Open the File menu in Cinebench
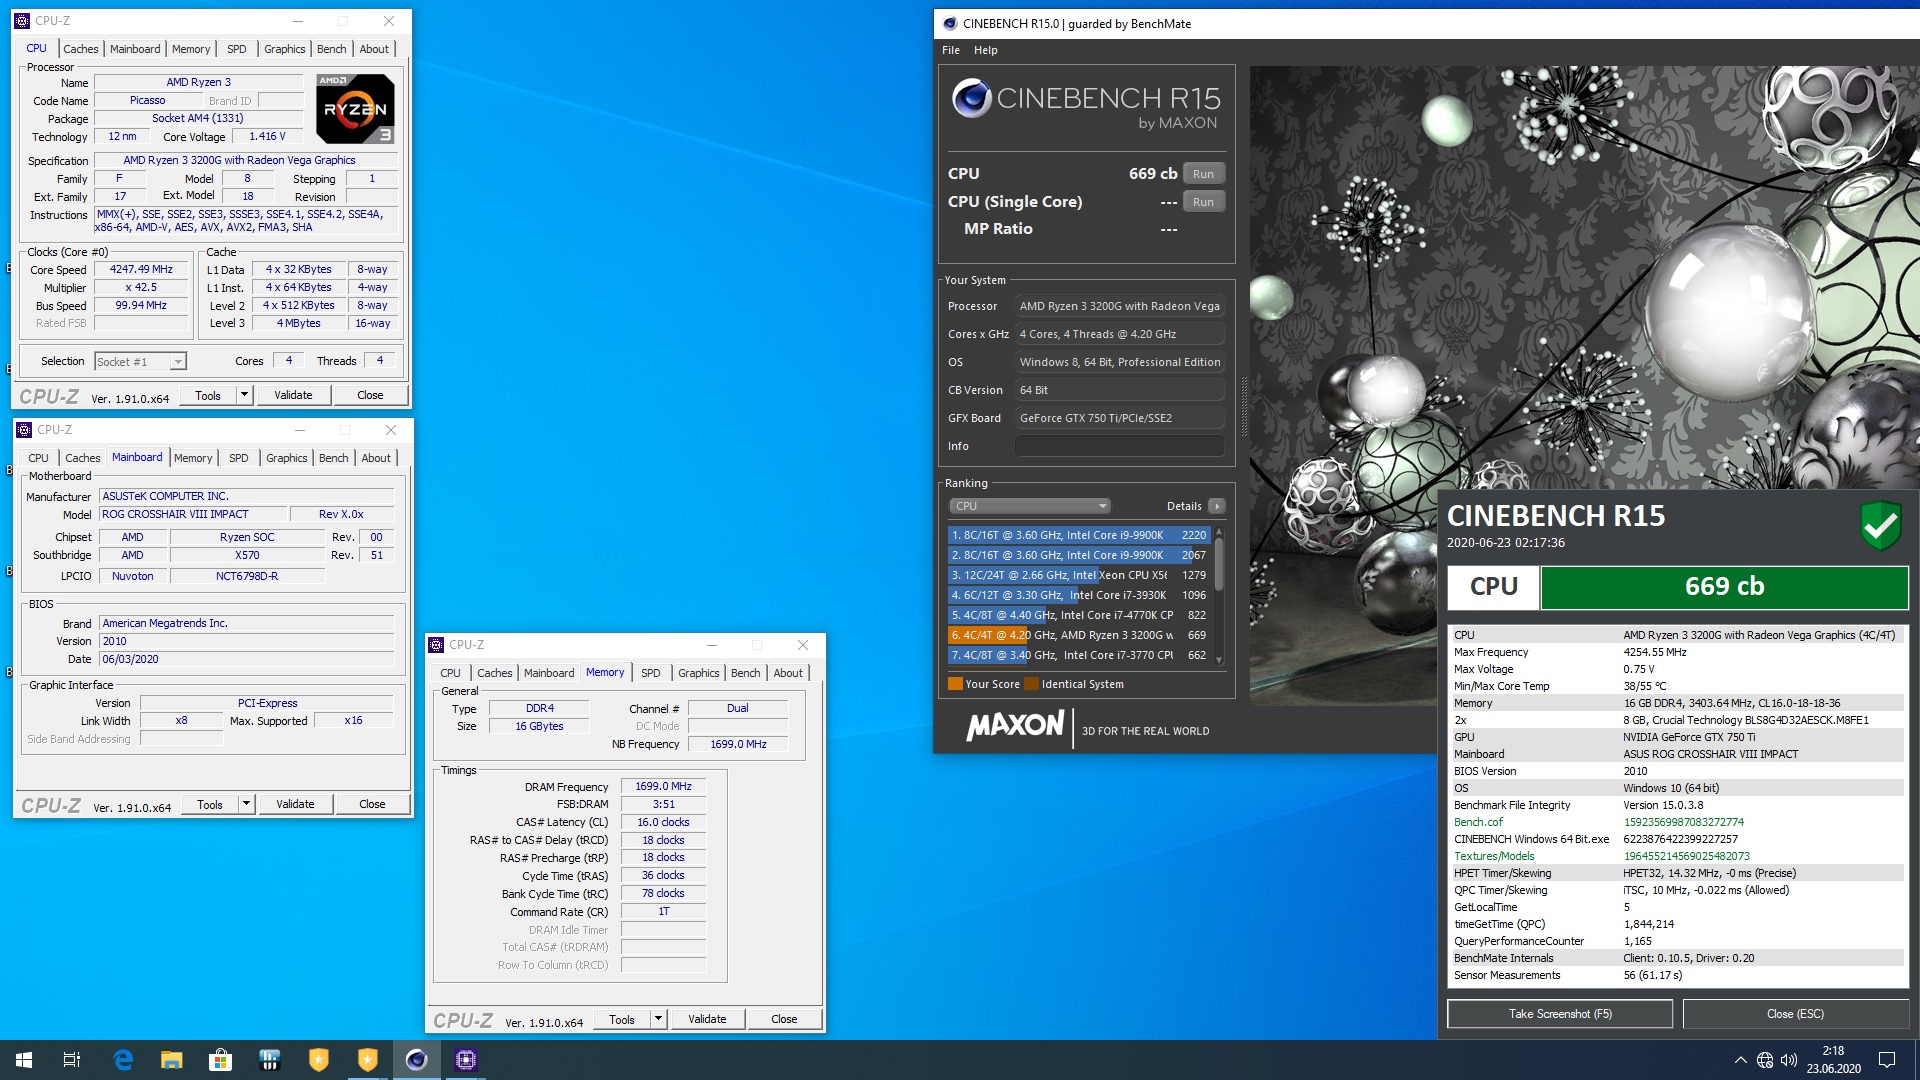The width and height of the screenshot is (1920, 1080). coord(950,50)
